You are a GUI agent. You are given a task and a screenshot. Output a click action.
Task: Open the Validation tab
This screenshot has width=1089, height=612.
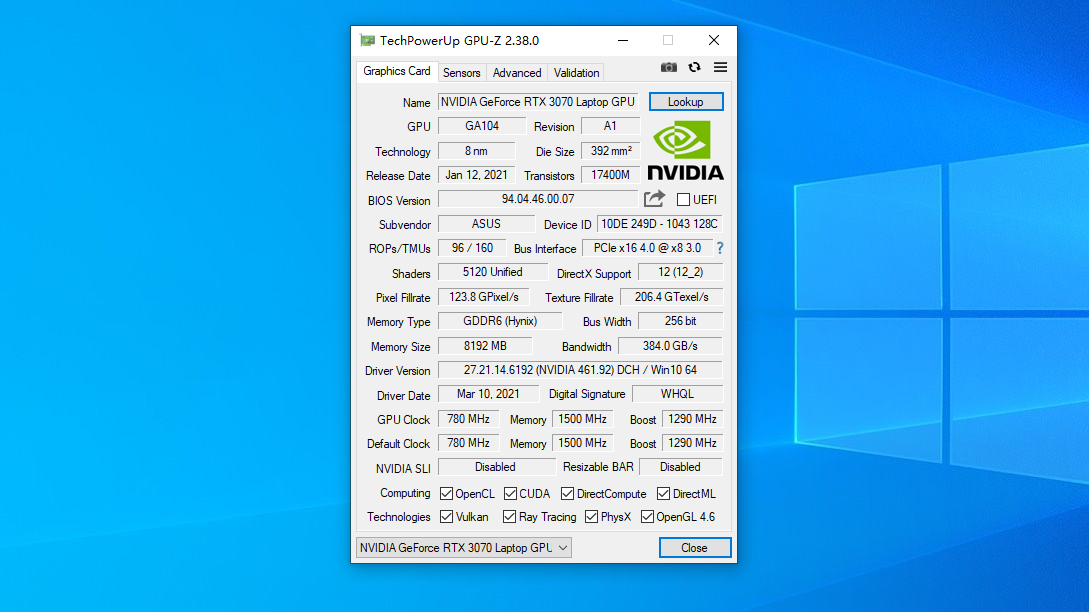click(577, 73)
